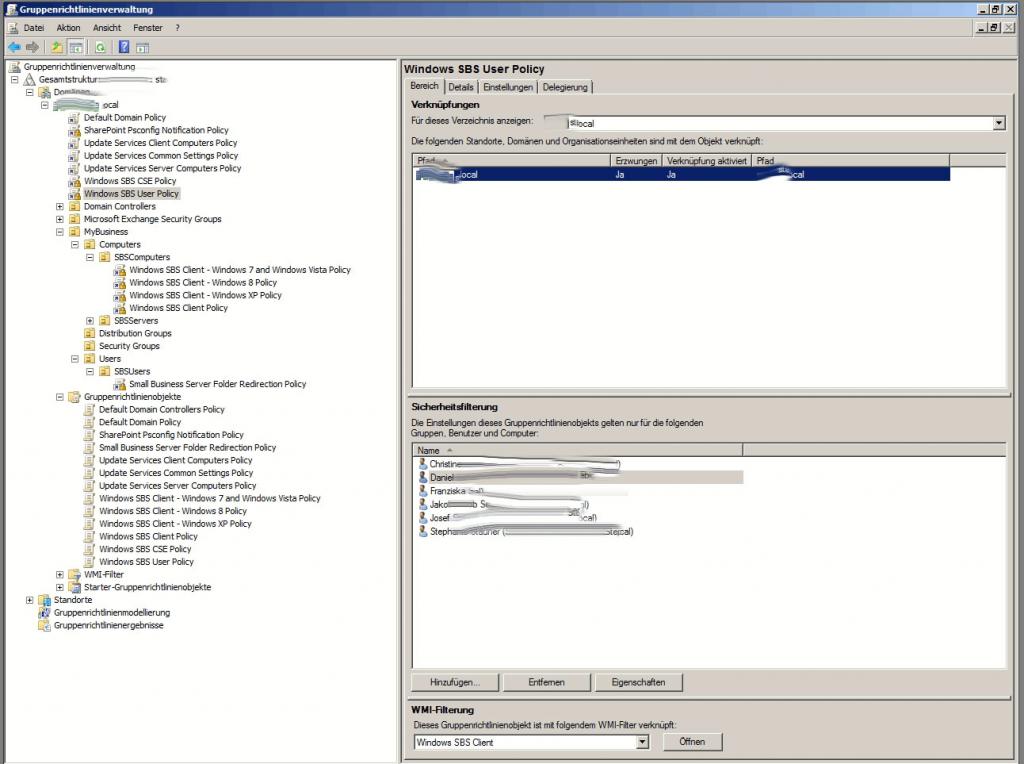The width and height of the screenshot is (1024, 764).
Task: Sort security filtering by Name column header
Action: click(x=578, y=451)
